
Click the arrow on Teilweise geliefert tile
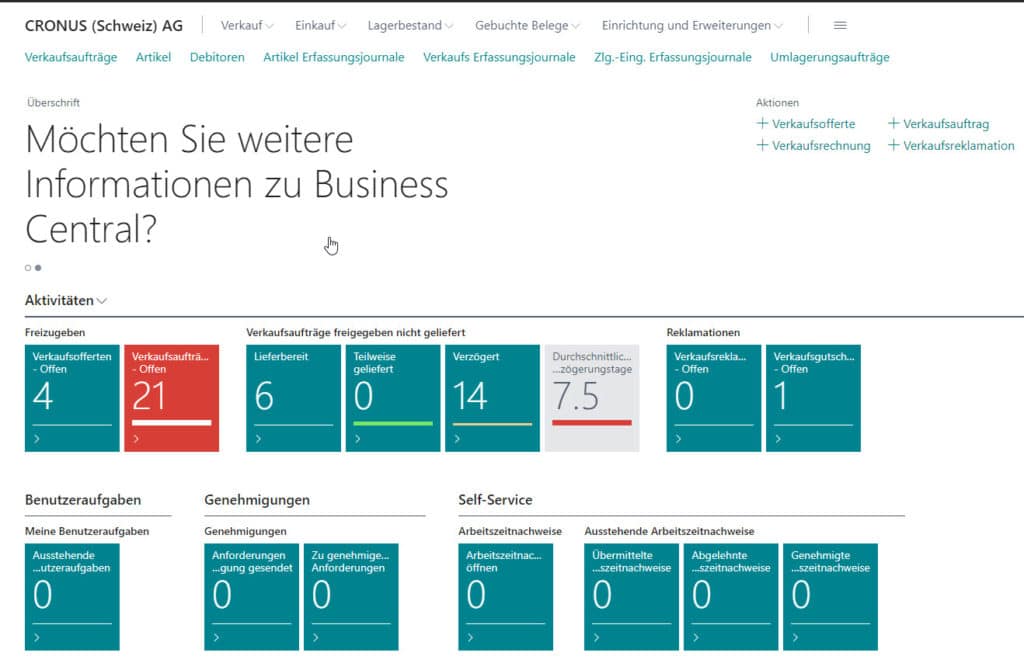(357, 439)
